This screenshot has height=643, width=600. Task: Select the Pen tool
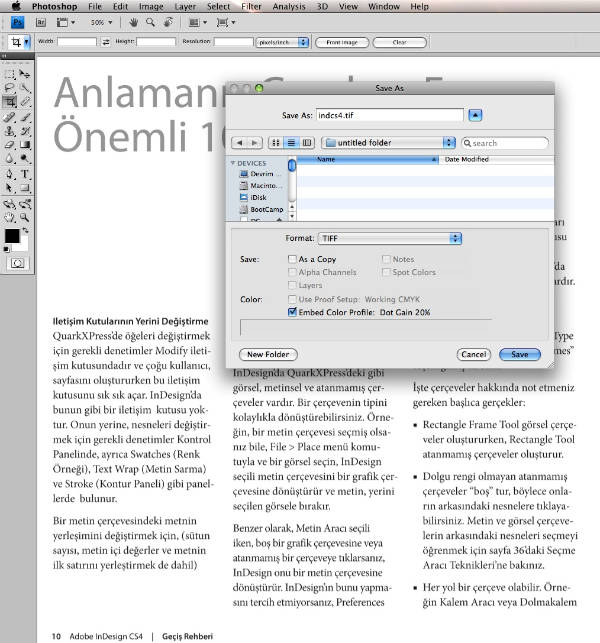click(9, 174)
